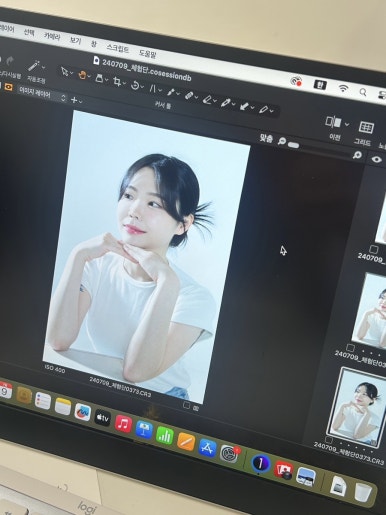Open Reminders app in the Dock
Image resolution: width=386 pixels, height=515 pixels.
(43, 401)
